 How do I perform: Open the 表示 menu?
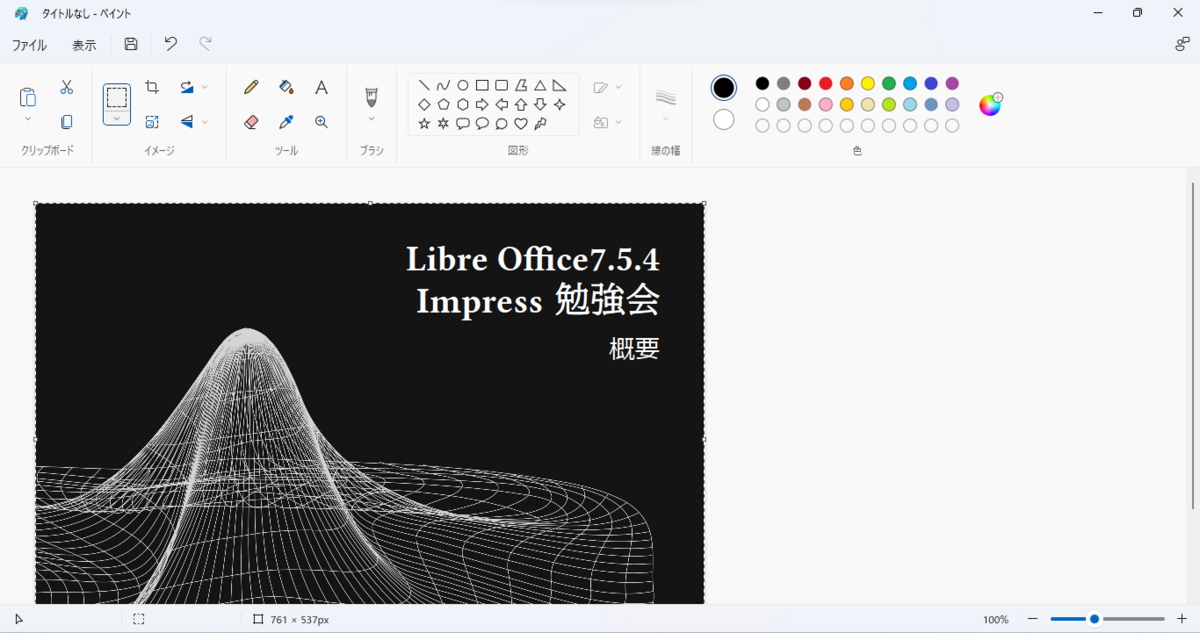pyautogui.click(x=84, y=45)
